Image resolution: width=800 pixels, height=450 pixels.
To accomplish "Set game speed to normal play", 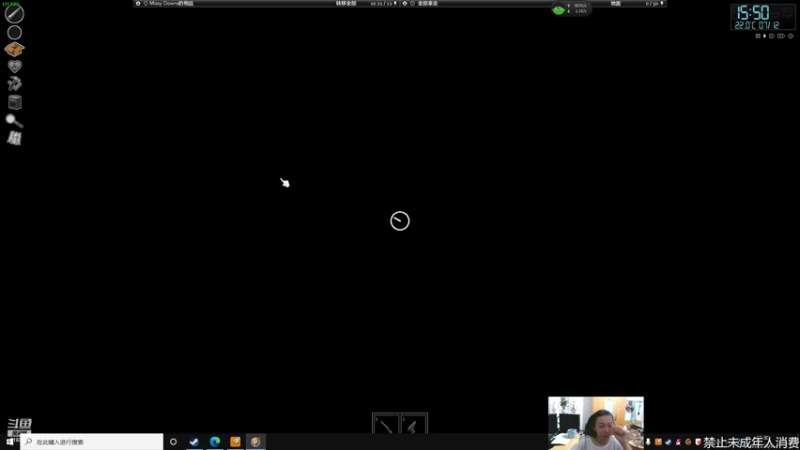I will click(764, 36).
